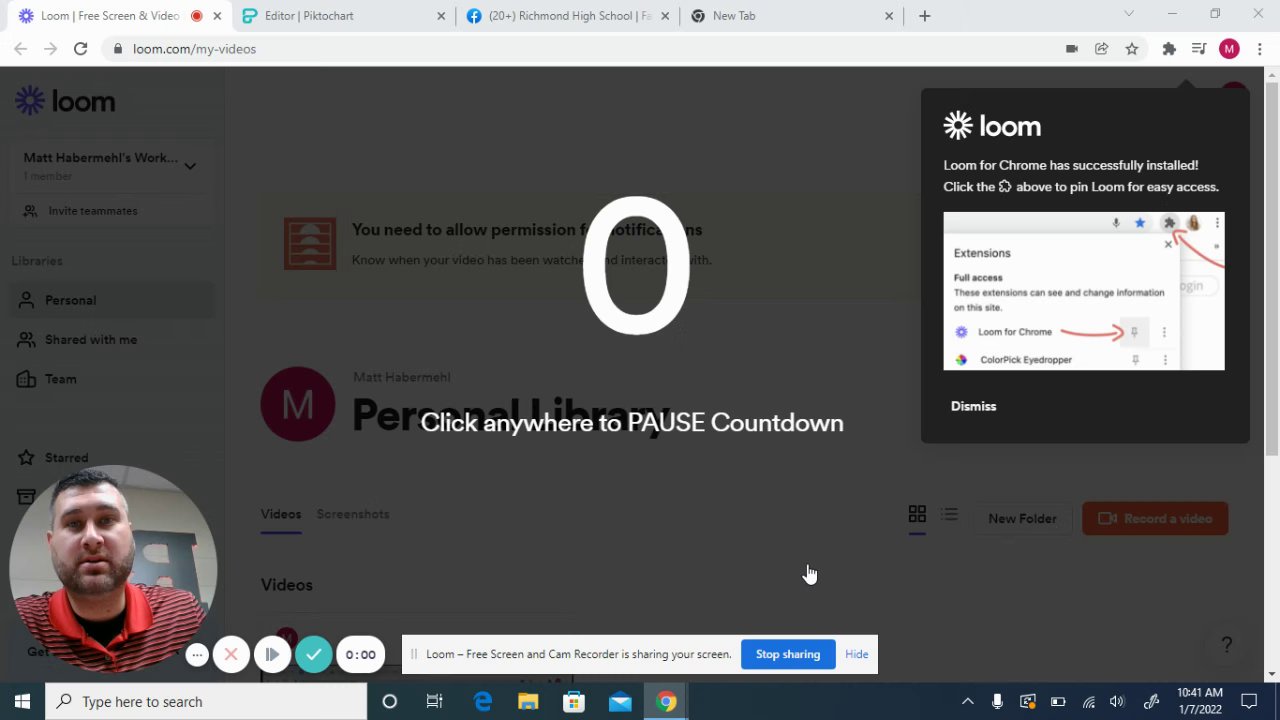Image resolution: width=1280 pixels, height=720 pixels.
Task: Open volume control in system tray
Action: [x=1117, y=701]
